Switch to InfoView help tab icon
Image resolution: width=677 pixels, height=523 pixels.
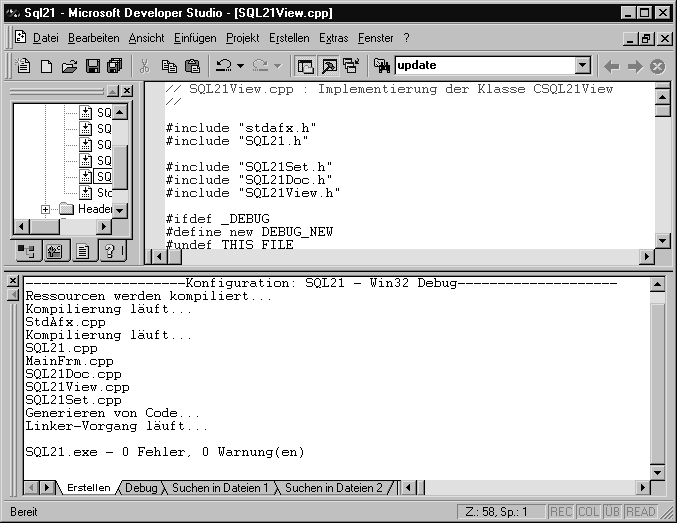[111, 251]
